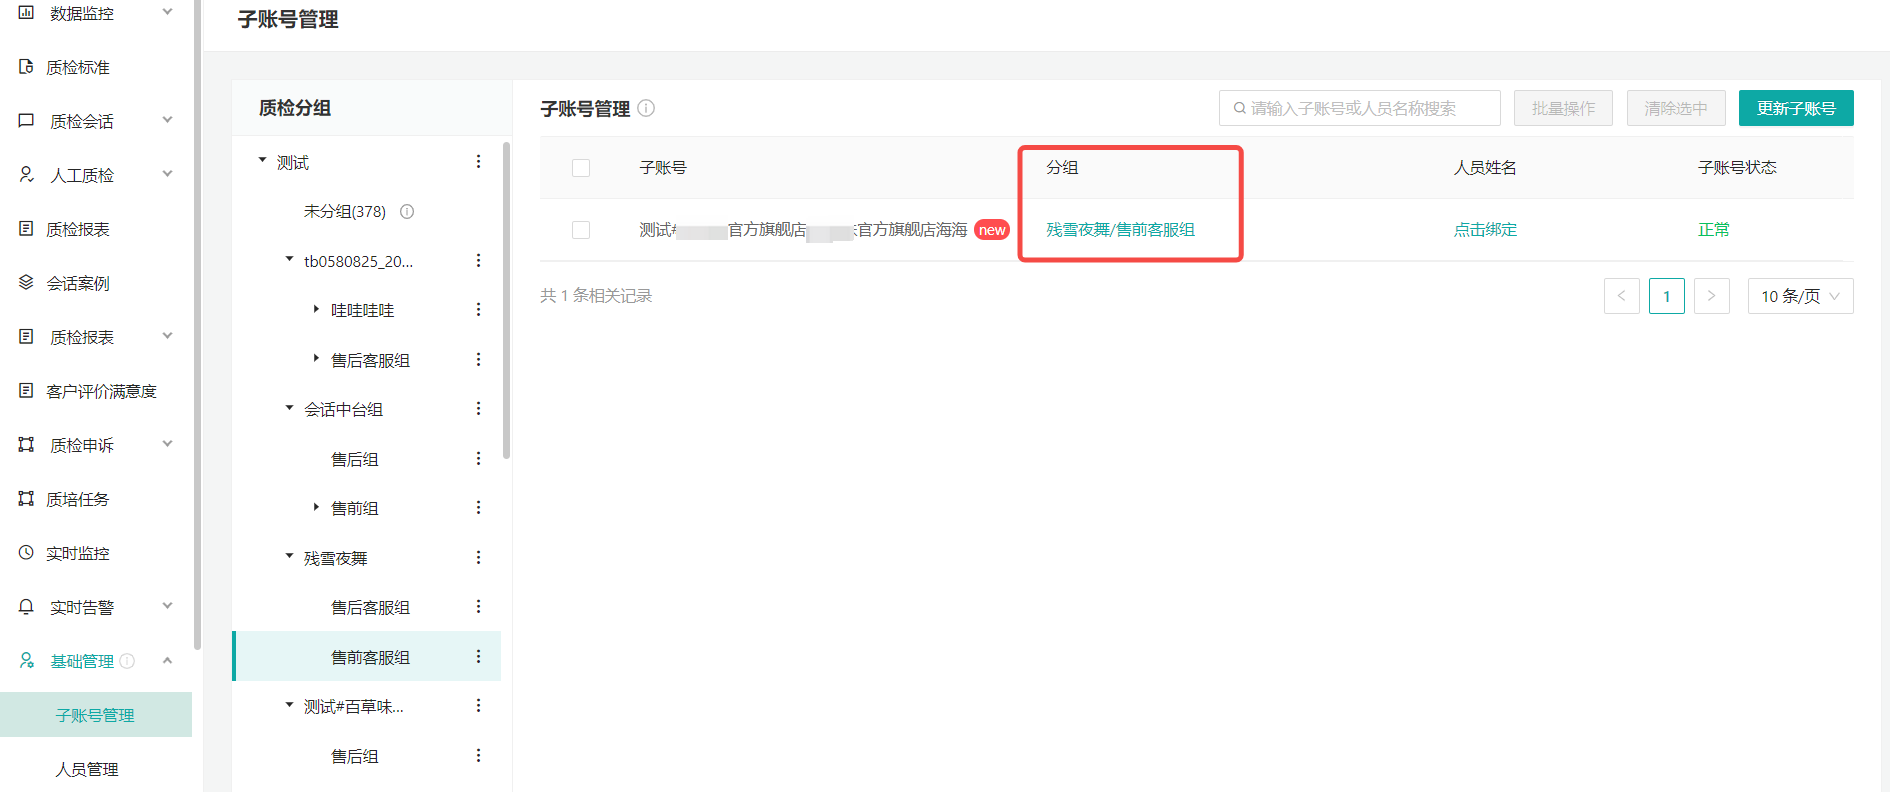Screen dimensions: 1890x792
Task: Click the 点击绑定 link
Action: 1485,230
